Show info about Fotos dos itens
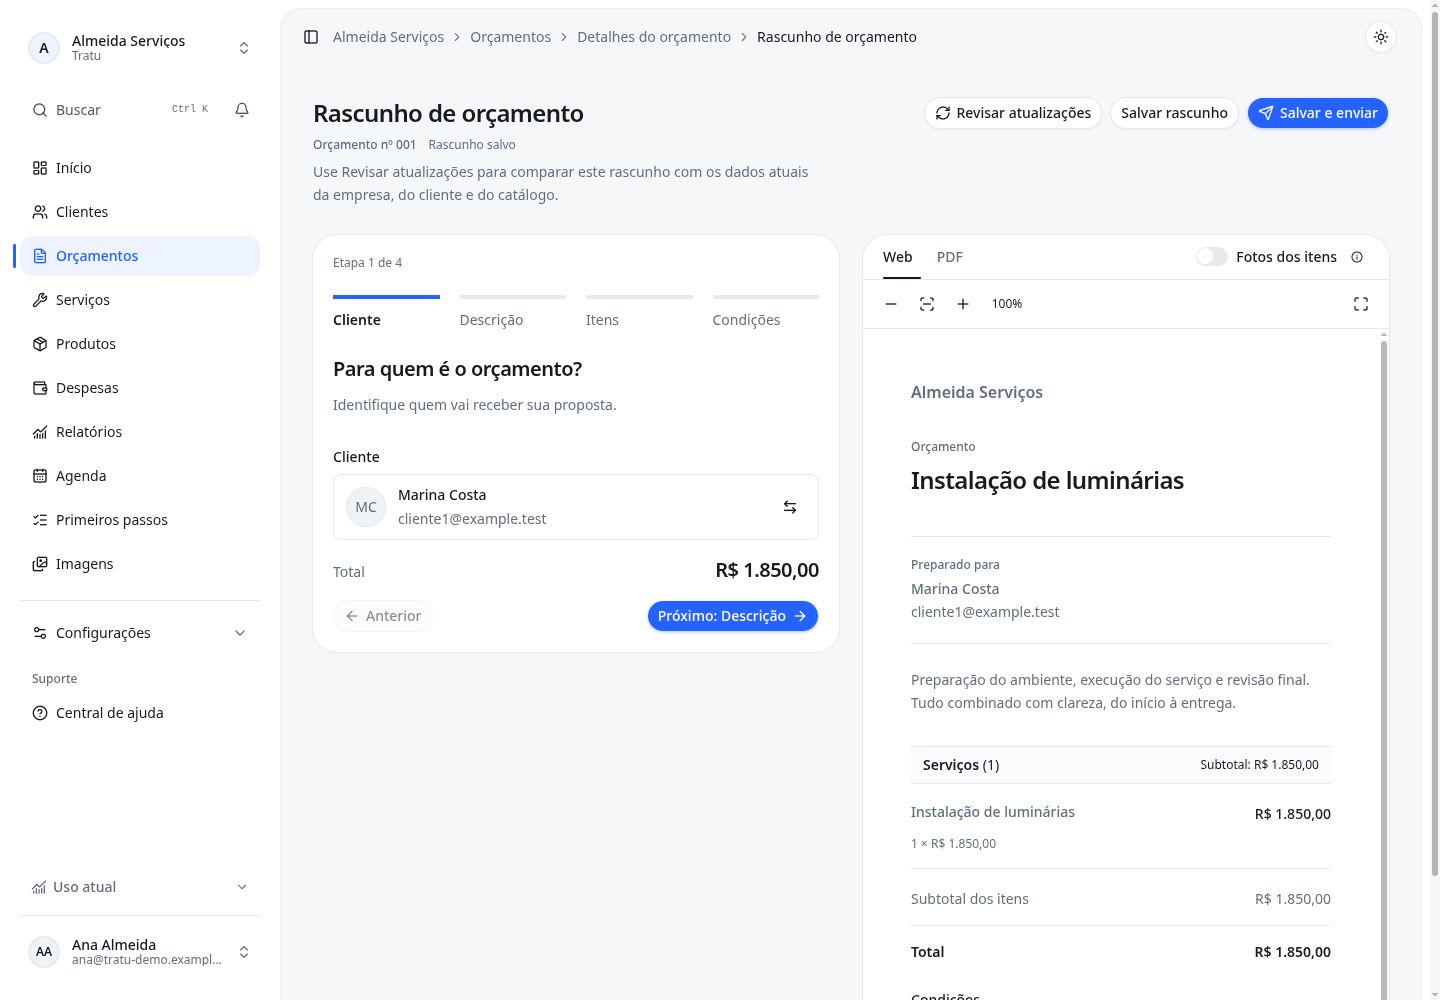Image resolution: width=1440 pixels, height=1000 pixels. tap(1357, 257)
